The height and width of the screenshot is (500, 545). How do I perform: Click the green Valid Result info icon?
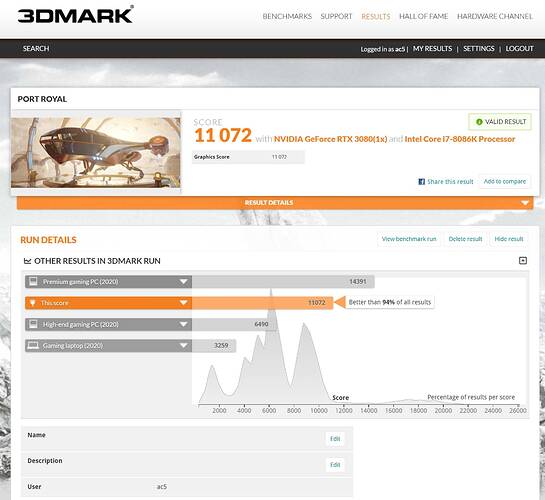pos(479,122)
